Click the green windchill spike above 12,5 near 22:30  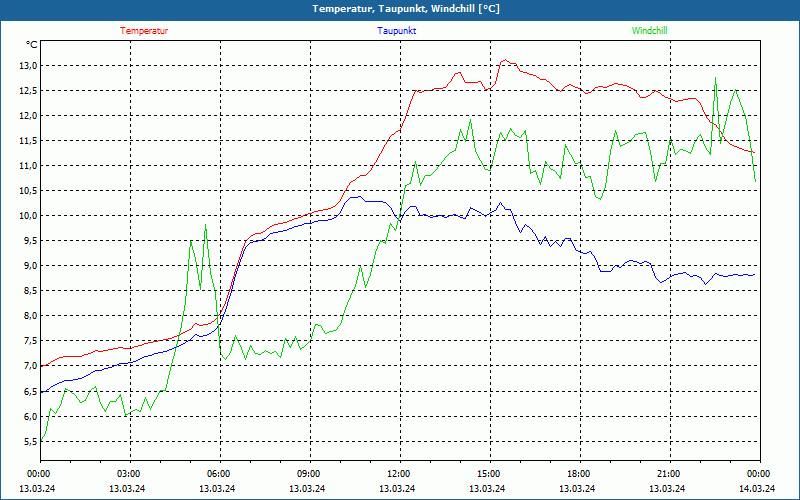[716, 78]
